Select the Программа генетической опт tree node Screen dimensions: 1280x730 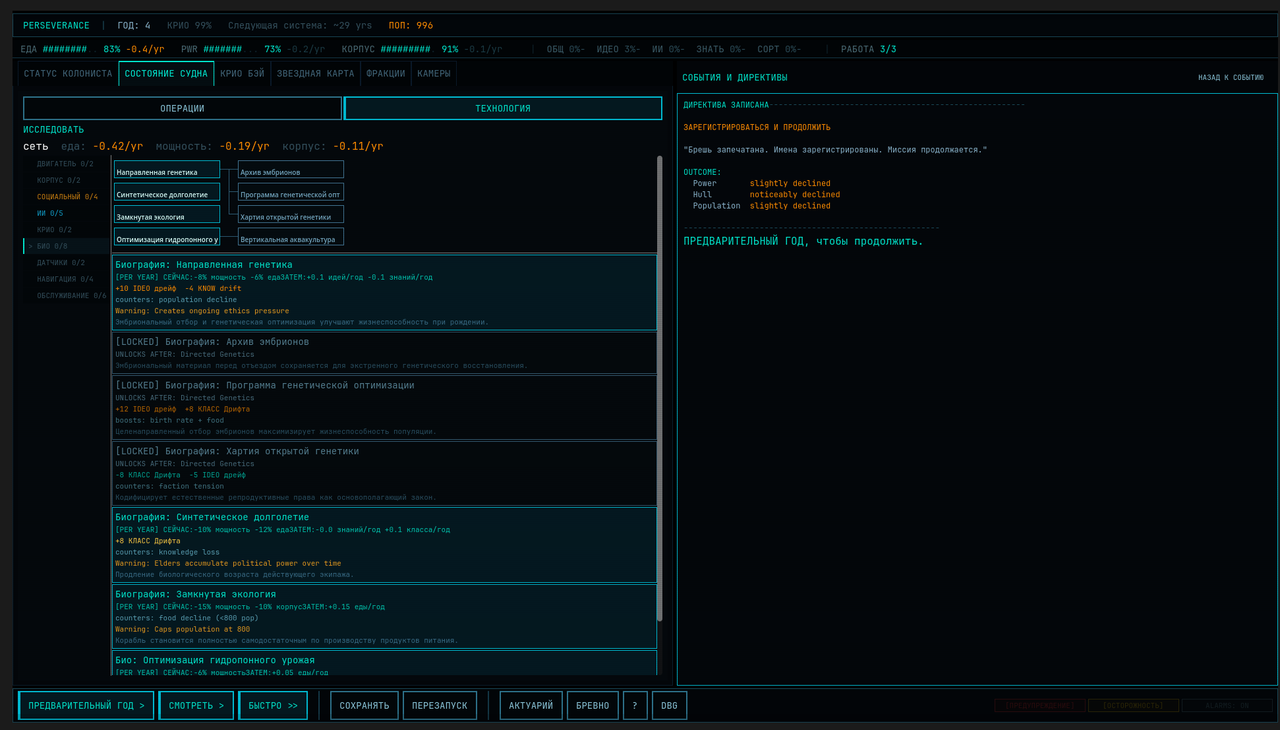tap(291, 192)
